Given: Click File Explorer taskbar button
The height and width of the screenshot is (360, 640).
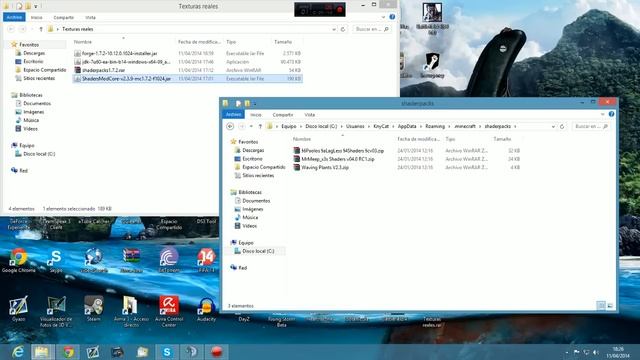Looking at the screenshot, I should tap(42, 352).
